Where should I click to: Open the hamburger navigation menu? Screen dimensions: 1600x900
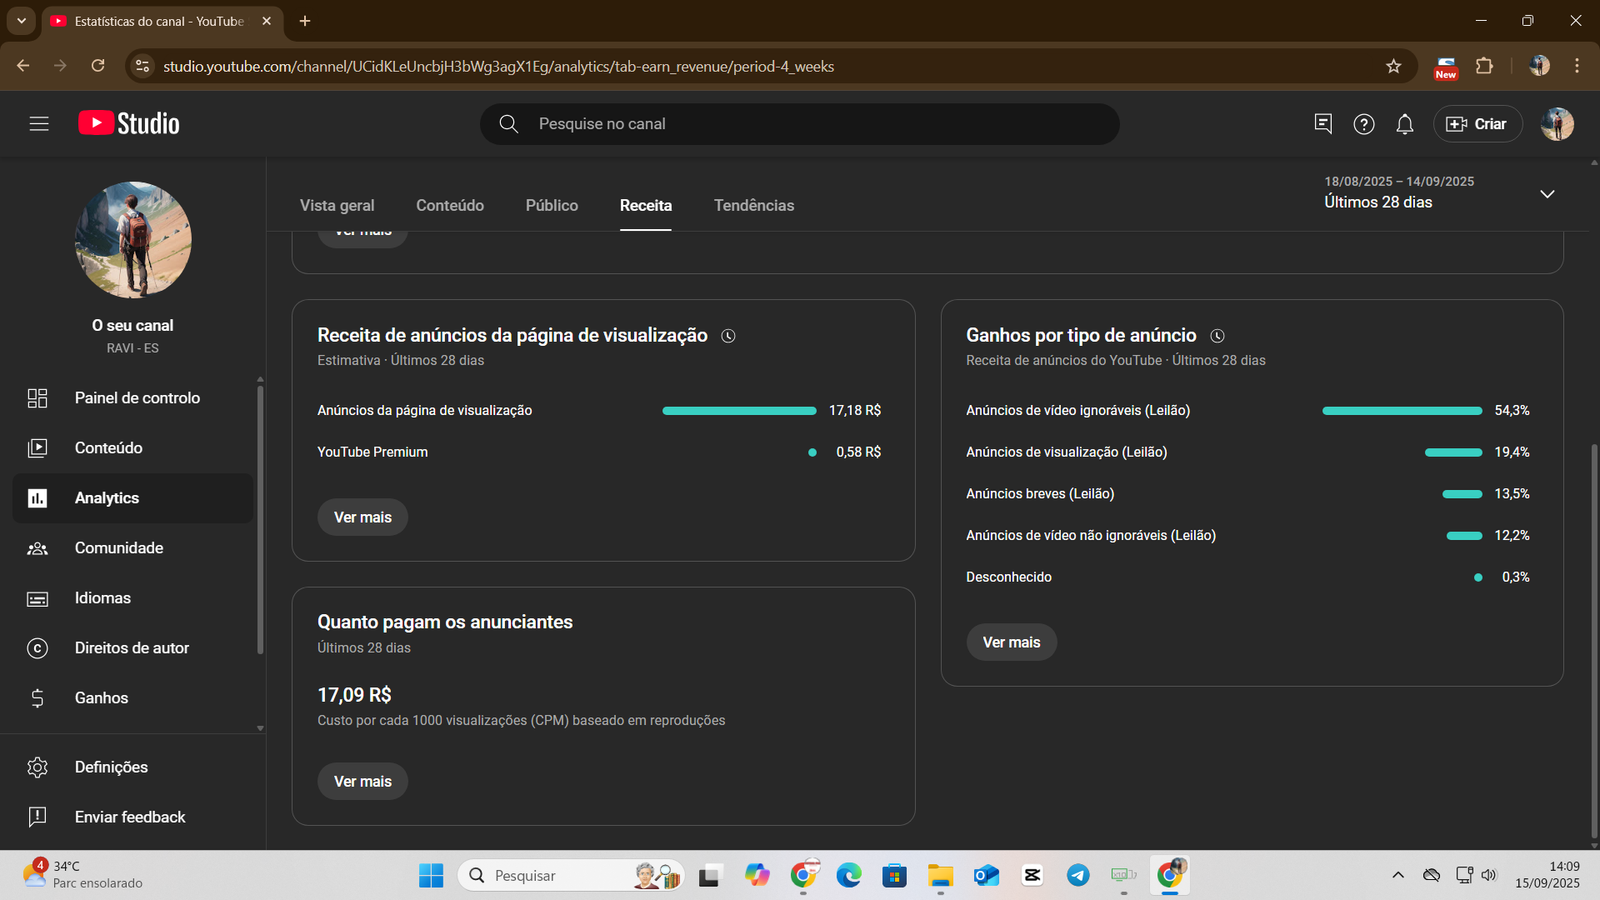point(39,124)
